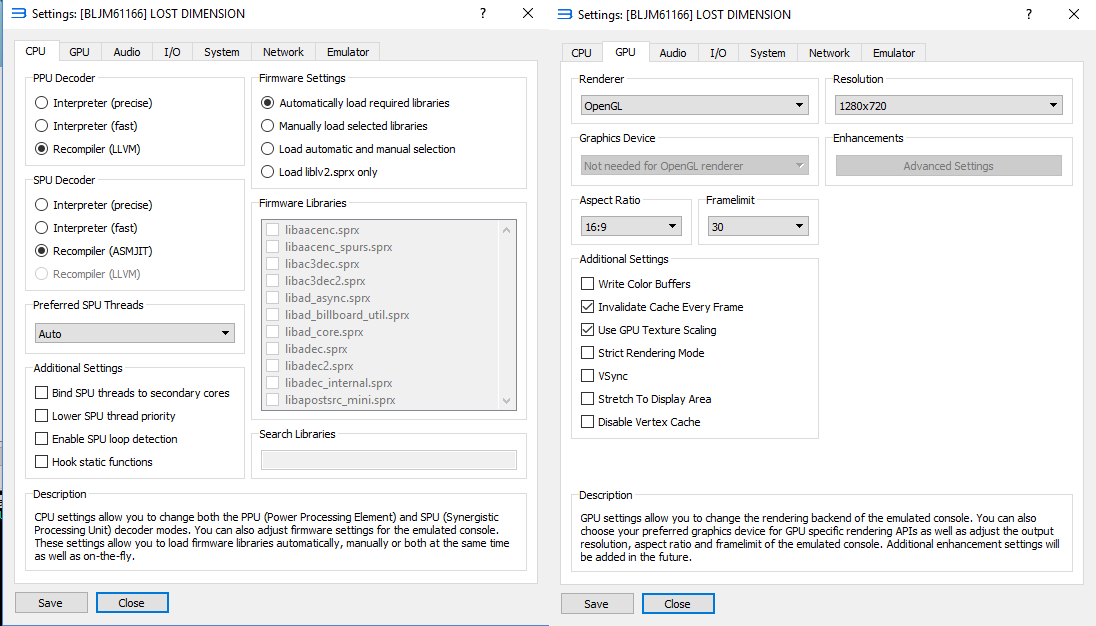Expand the Aspect Ratio 16:9 dropdown
The image size is (1096, 626).
pos(631,227)
